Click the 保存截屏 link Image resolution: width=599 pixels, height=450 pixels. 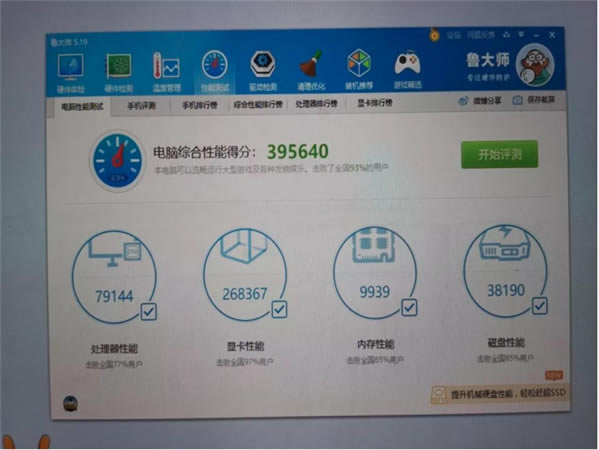point(541,100)
